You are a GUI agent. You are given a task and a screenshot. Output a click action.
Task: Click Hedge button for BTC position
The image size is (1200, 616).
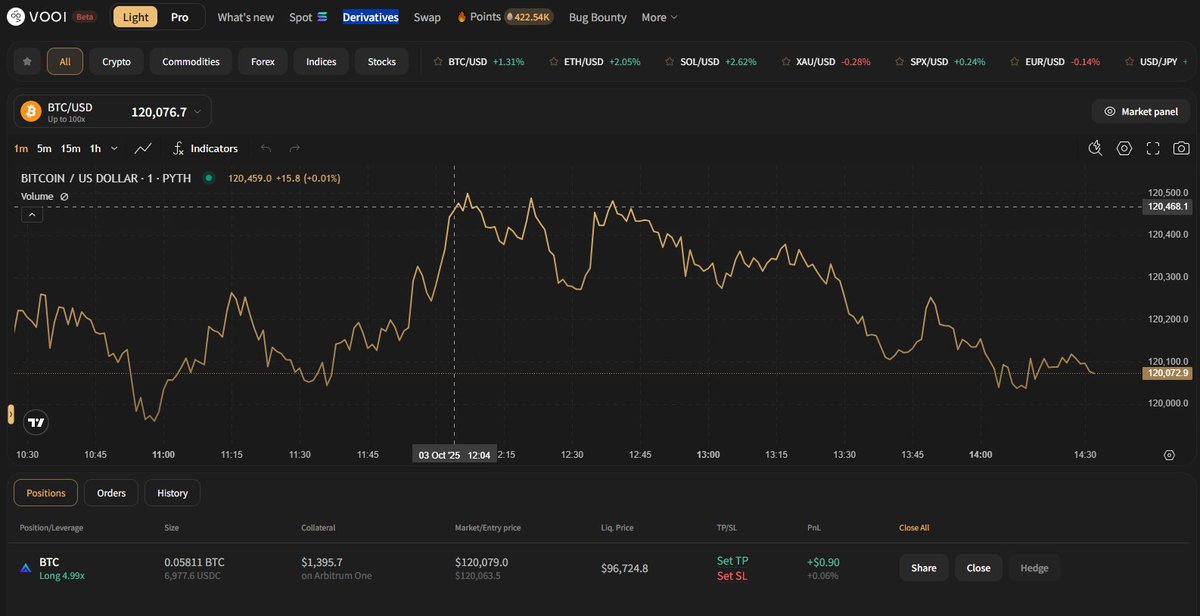(1034, 568)
